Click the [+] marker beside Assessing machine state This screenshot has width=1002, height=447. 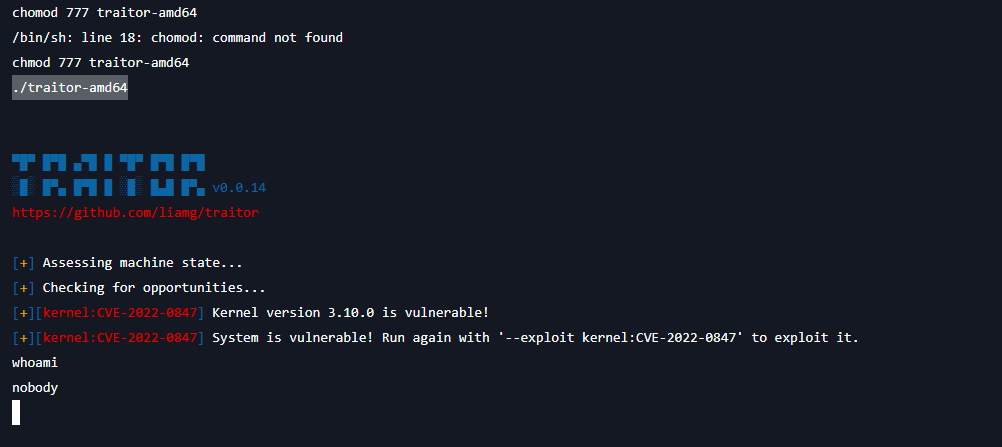[x=24, y=263]
